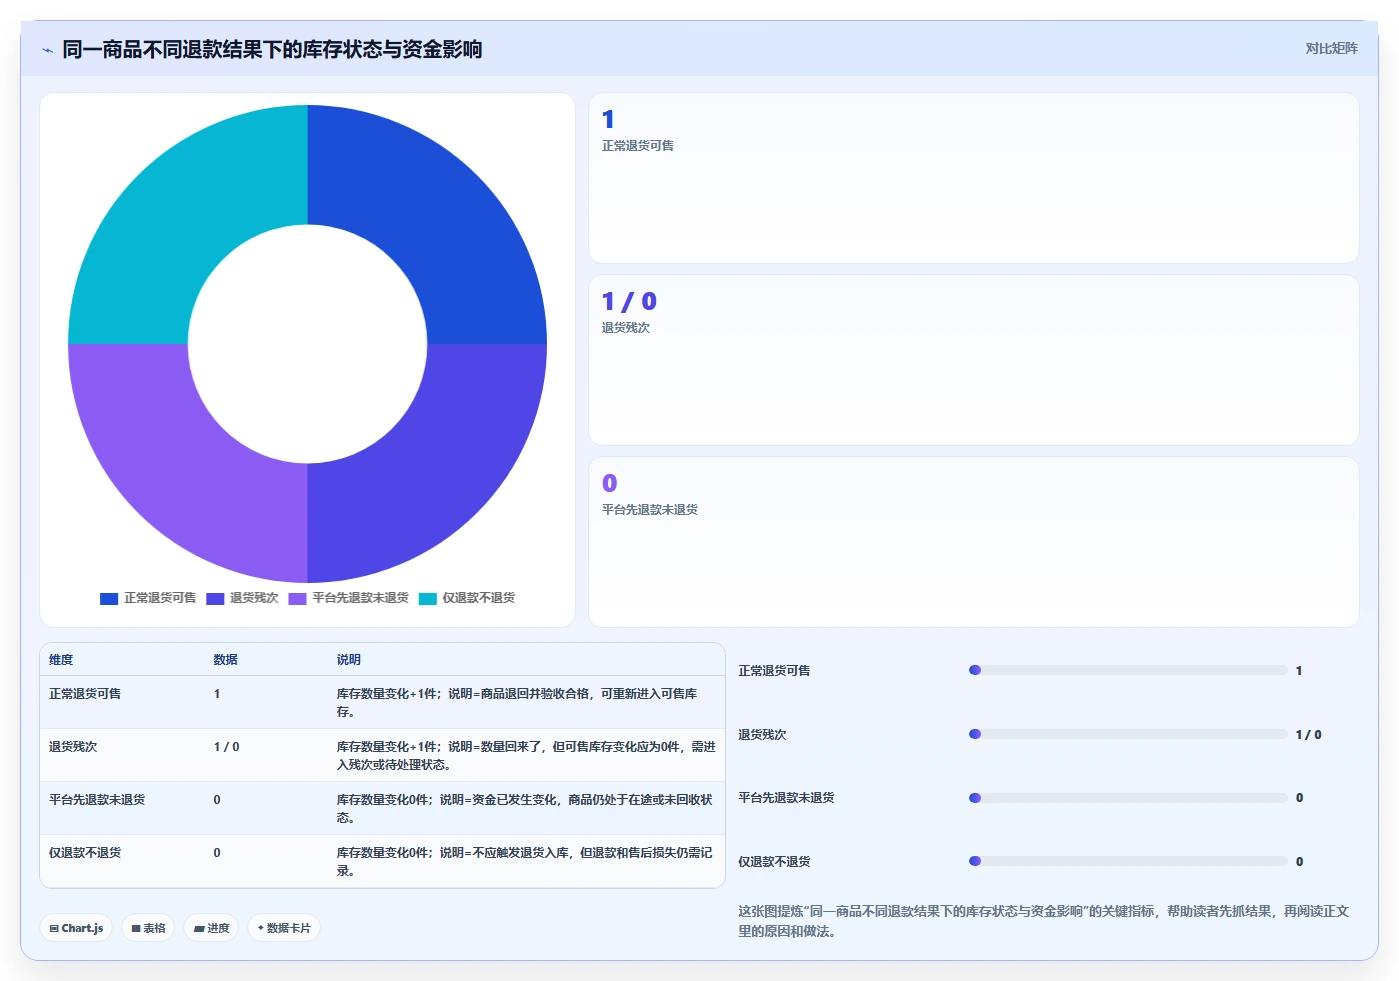This screenshot has height=981, width=1399.
Task: Click the description starting 库存数量变化0件；说明=资金已发生变化
Action: (526, 809)
